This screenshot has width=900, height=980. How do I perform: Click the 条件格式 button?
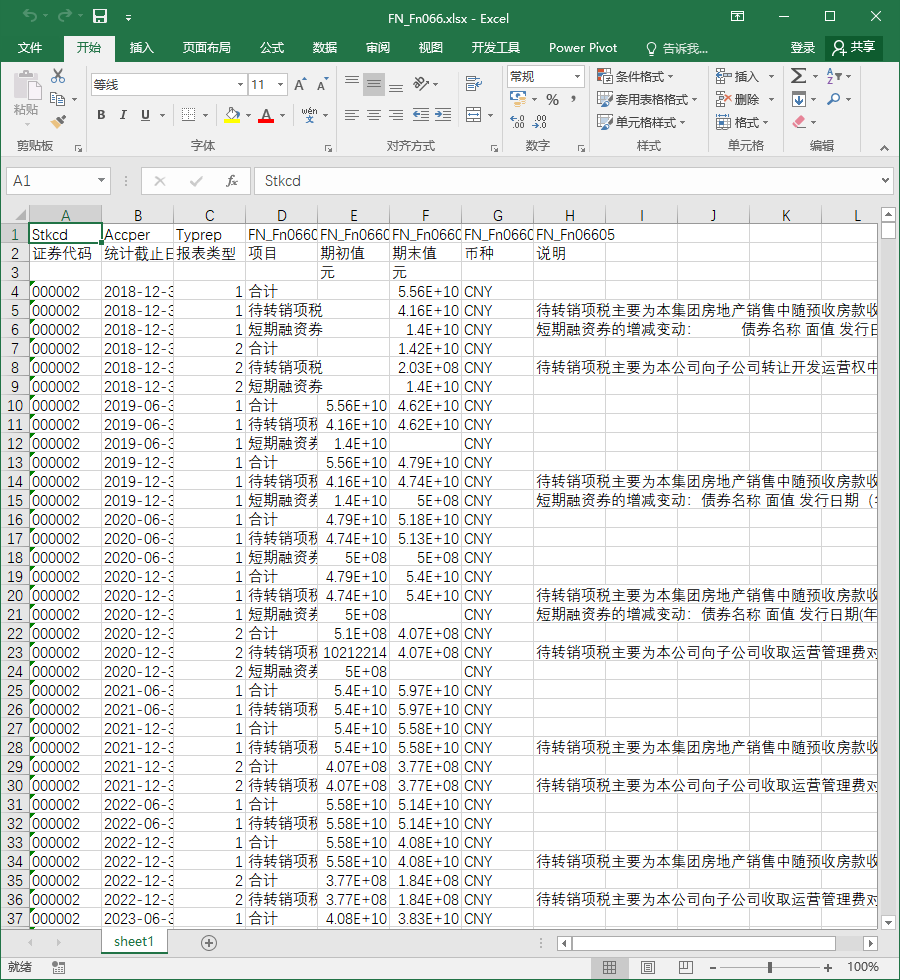click(635, 76)
